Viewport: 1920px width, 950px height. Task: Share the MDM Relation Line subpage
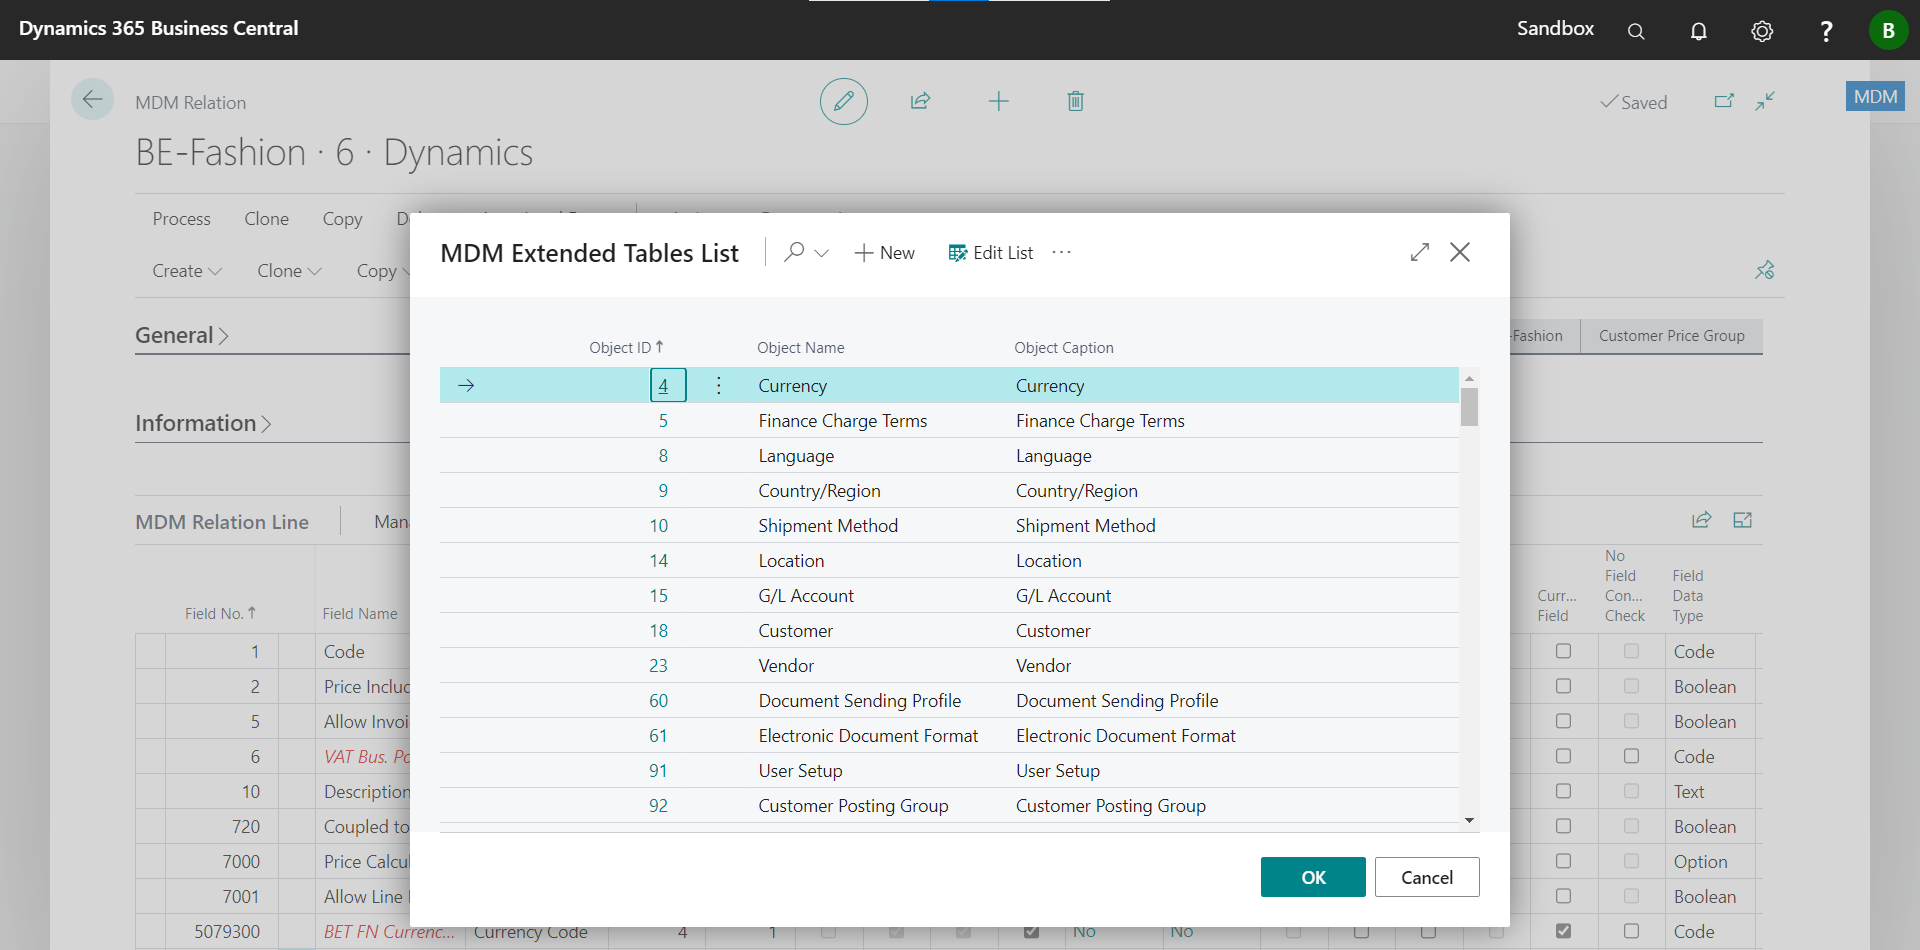coord(1701,520)
